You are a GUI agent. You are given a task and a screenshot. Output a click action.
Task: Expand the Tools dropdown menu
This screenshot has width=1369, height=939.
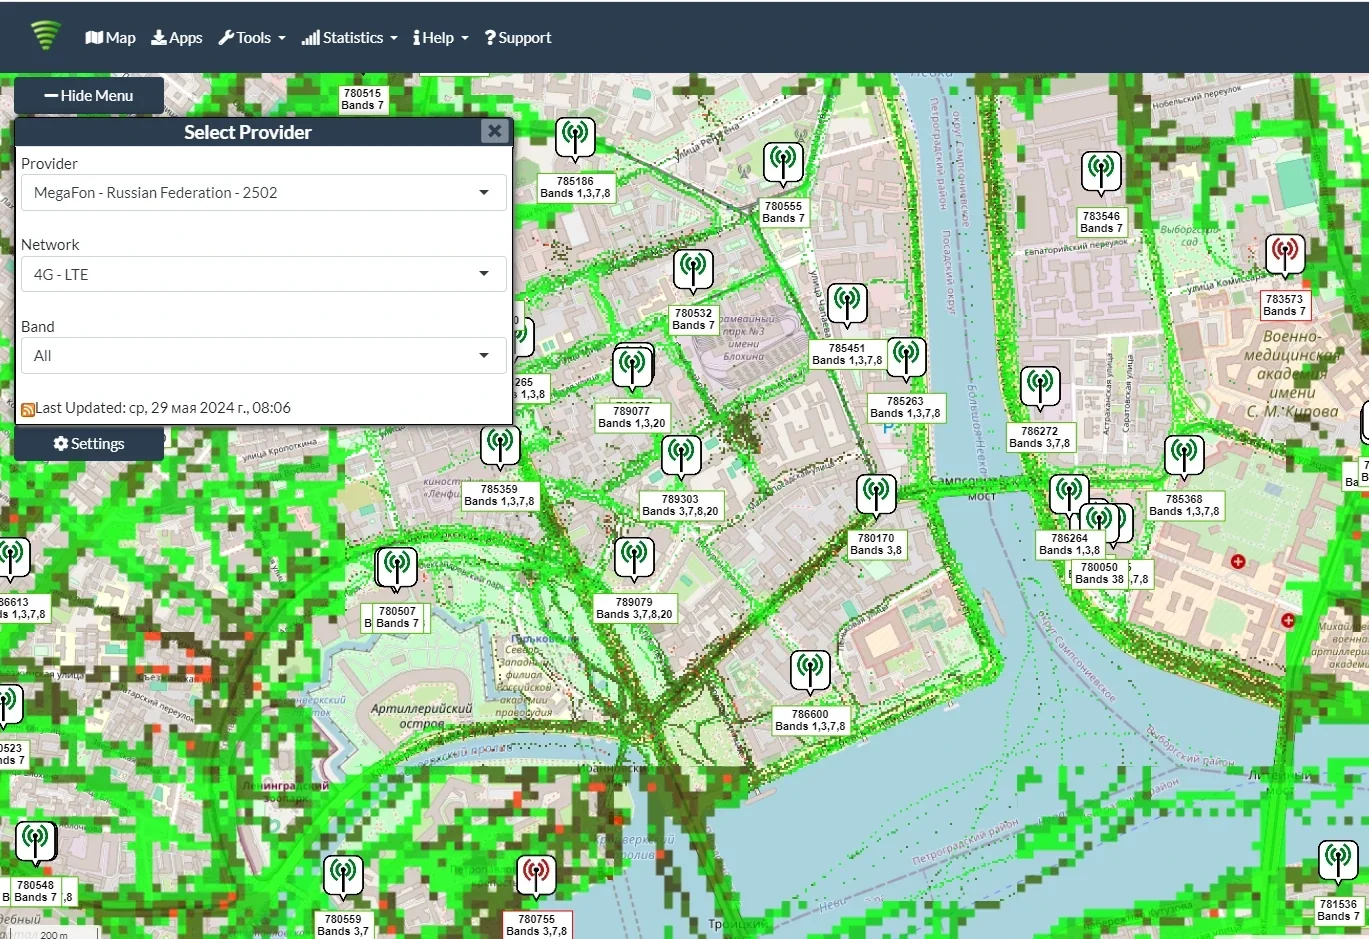[x=252, y=38]
